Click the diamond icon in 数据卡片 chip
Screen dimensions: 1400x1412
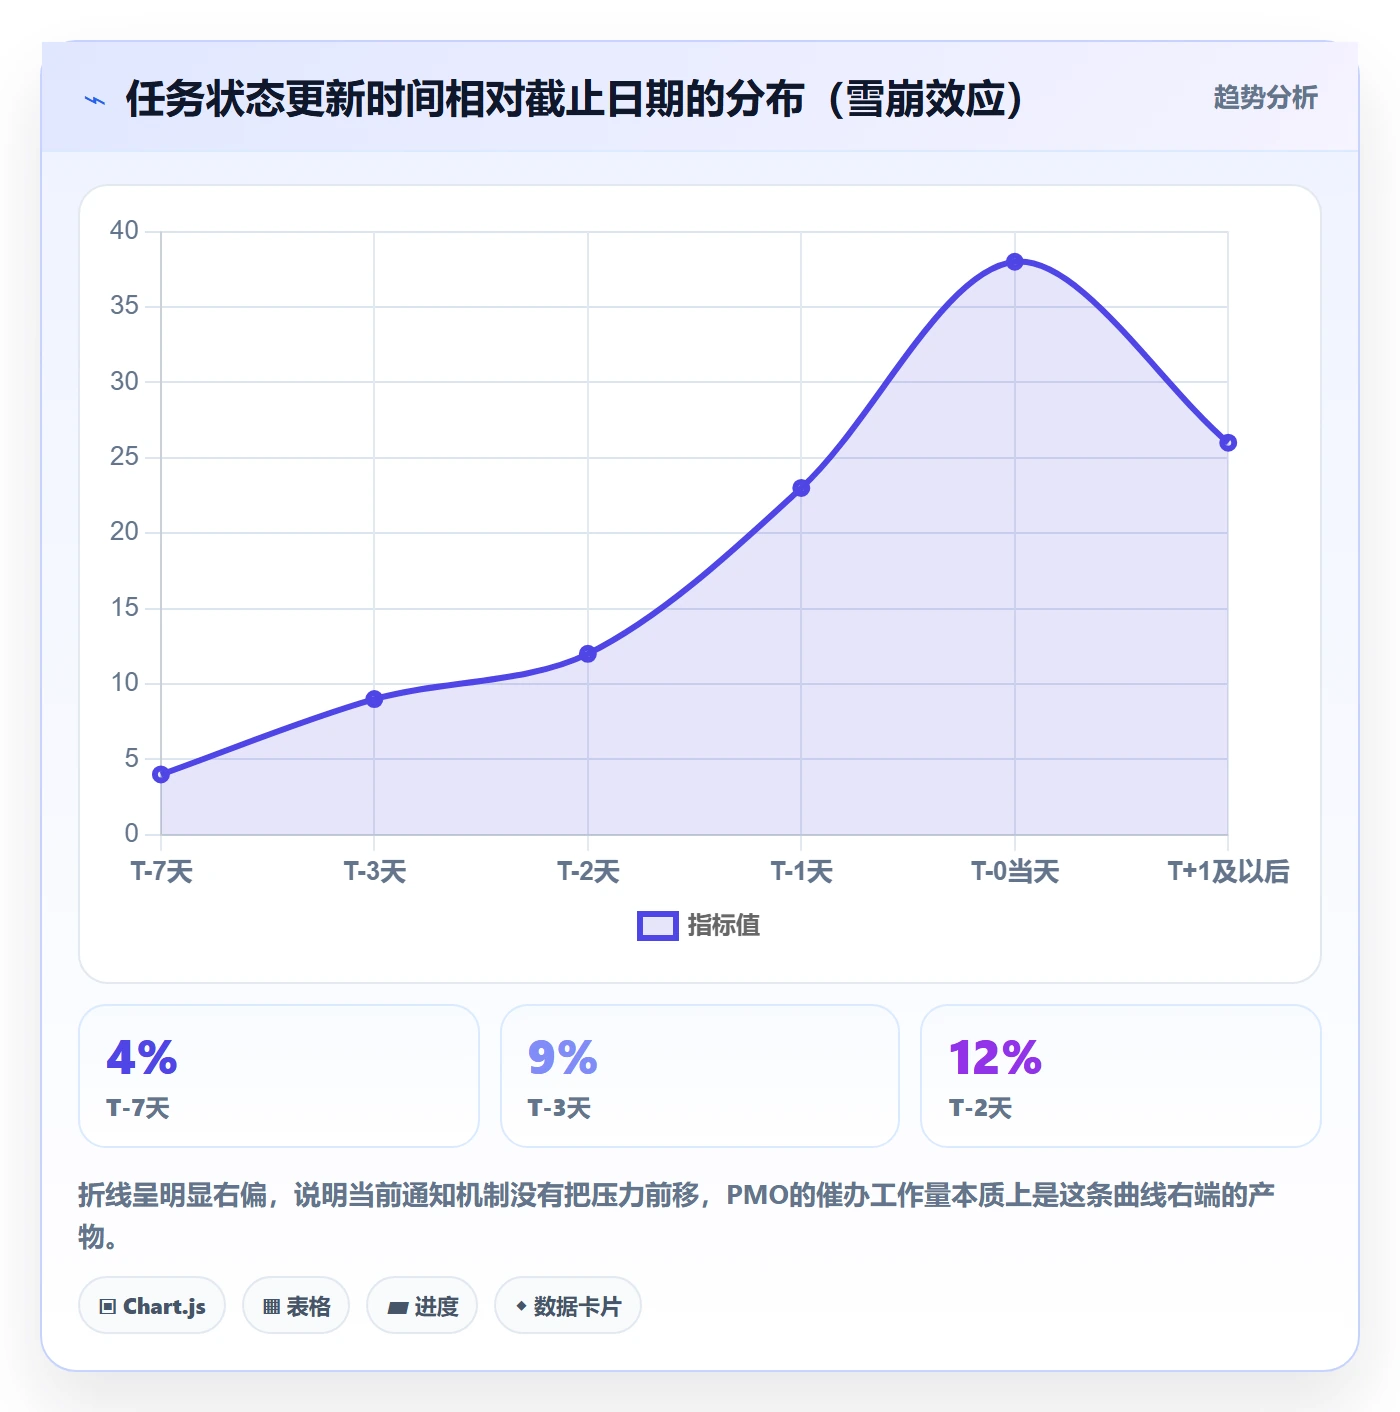(x=521, y=1306)
